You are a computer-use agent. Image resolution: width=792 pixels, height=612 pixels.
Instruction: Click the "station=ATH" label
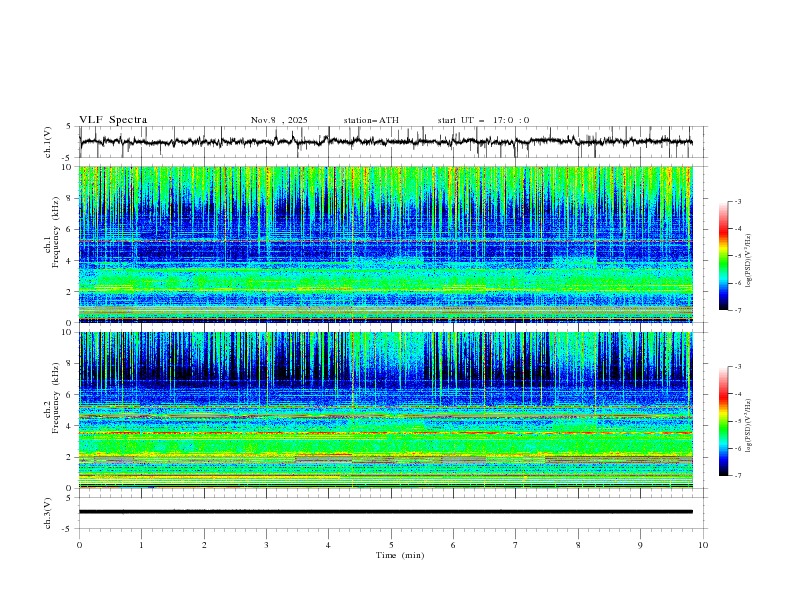[x=371, y=120]
